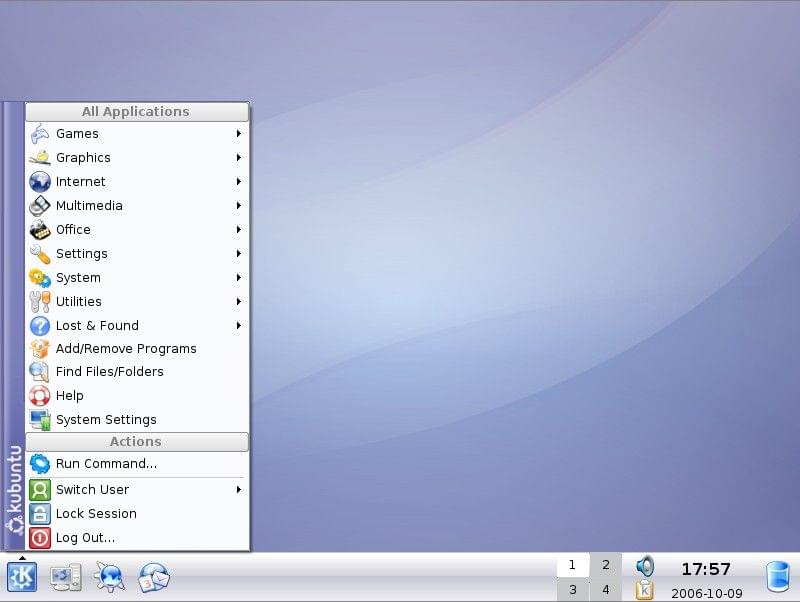Viewport: 800px width, 602px height.
Task: Open the Klipper clipboard tray icon
Action: [645, 590]
